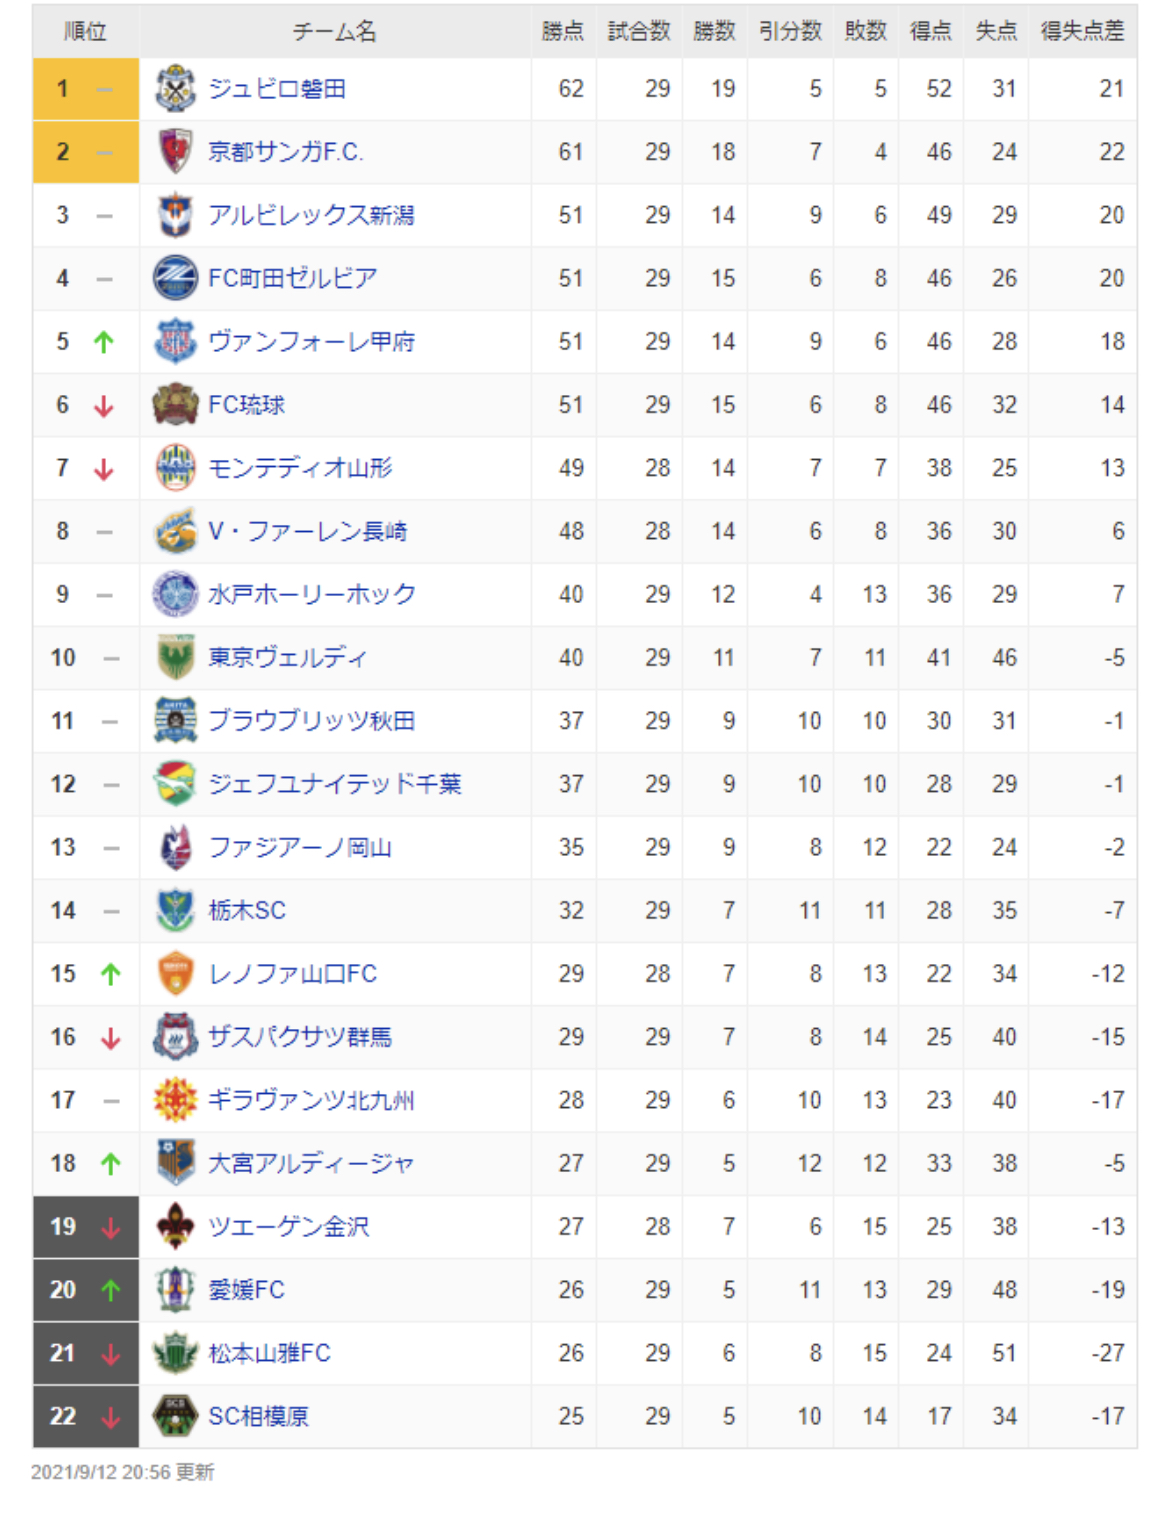This screenshot has height=1517, width=1170.
Task: Open the ヴァンフォーレ甲府 team page link
Action: (x=311, y=342)
